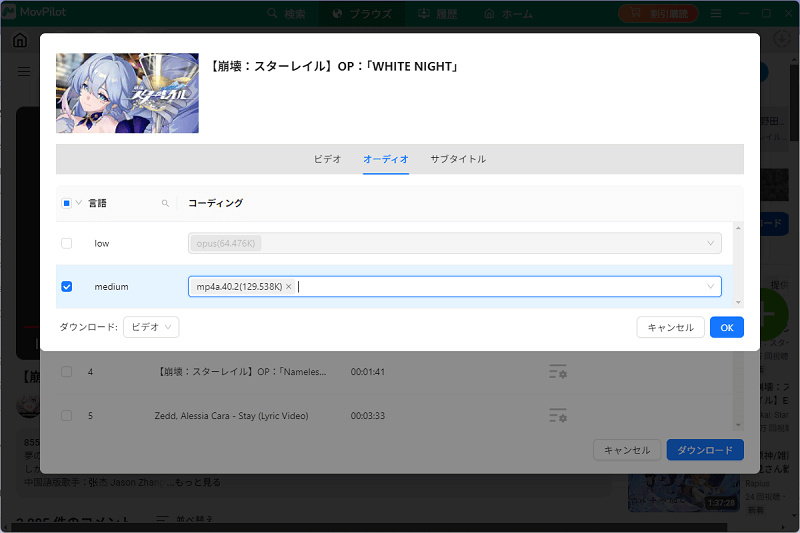The width and height of the screenshot is (800, 533).
Task: Open the search tab magnifier icon
Action: click(272, 13)
